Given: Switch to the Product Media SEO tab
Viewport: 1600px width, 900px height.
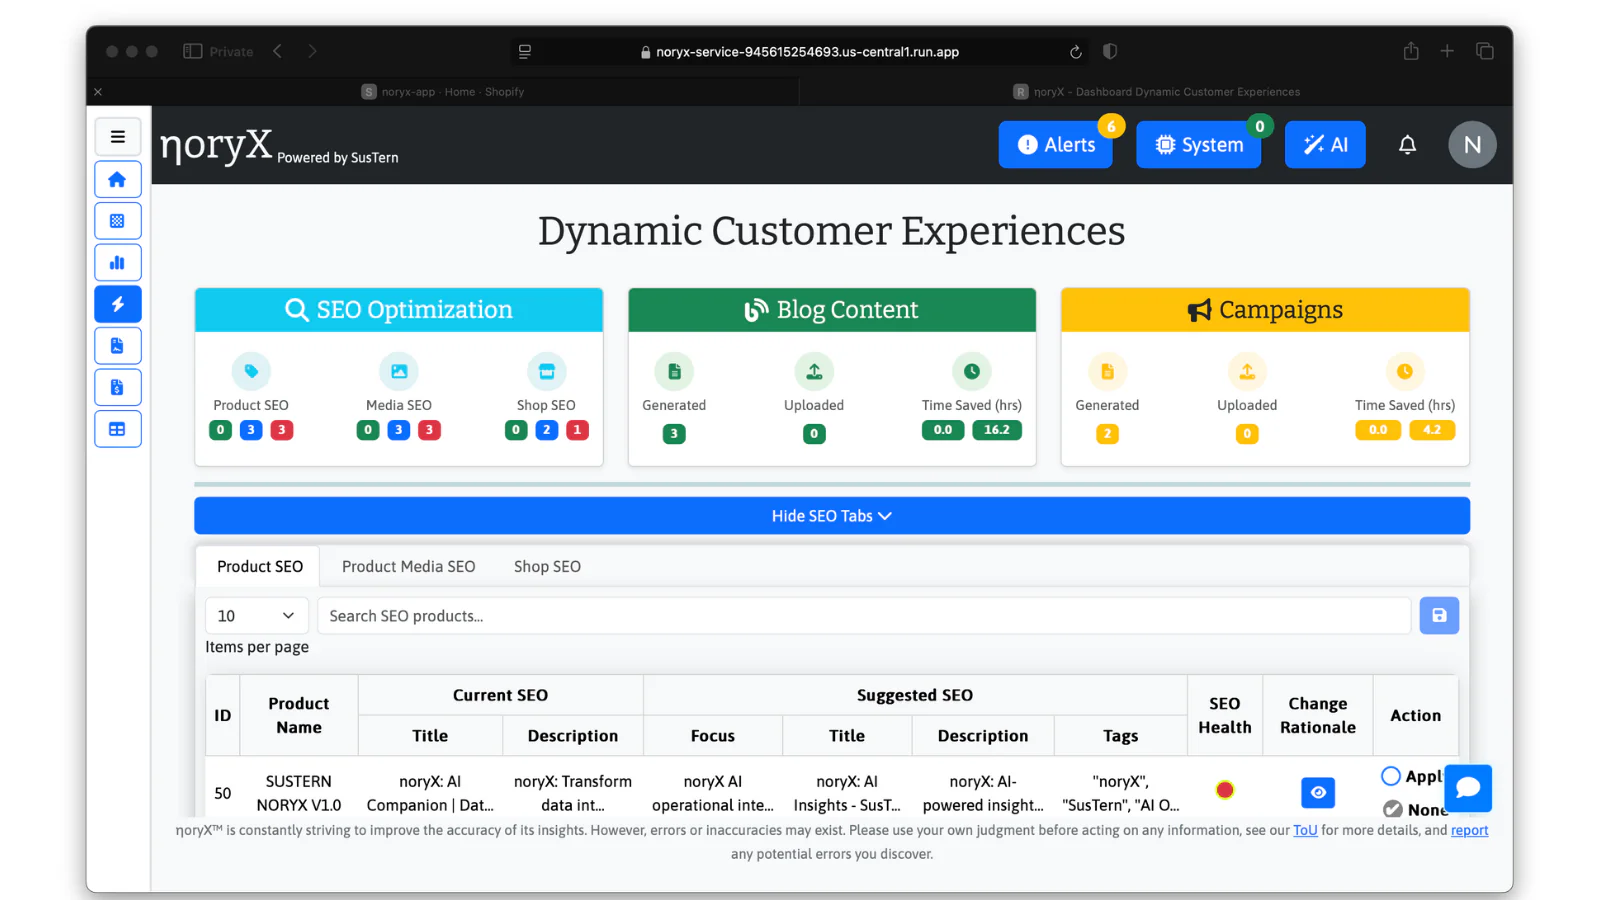Looking at the screenshot, I should click(408, 566).
